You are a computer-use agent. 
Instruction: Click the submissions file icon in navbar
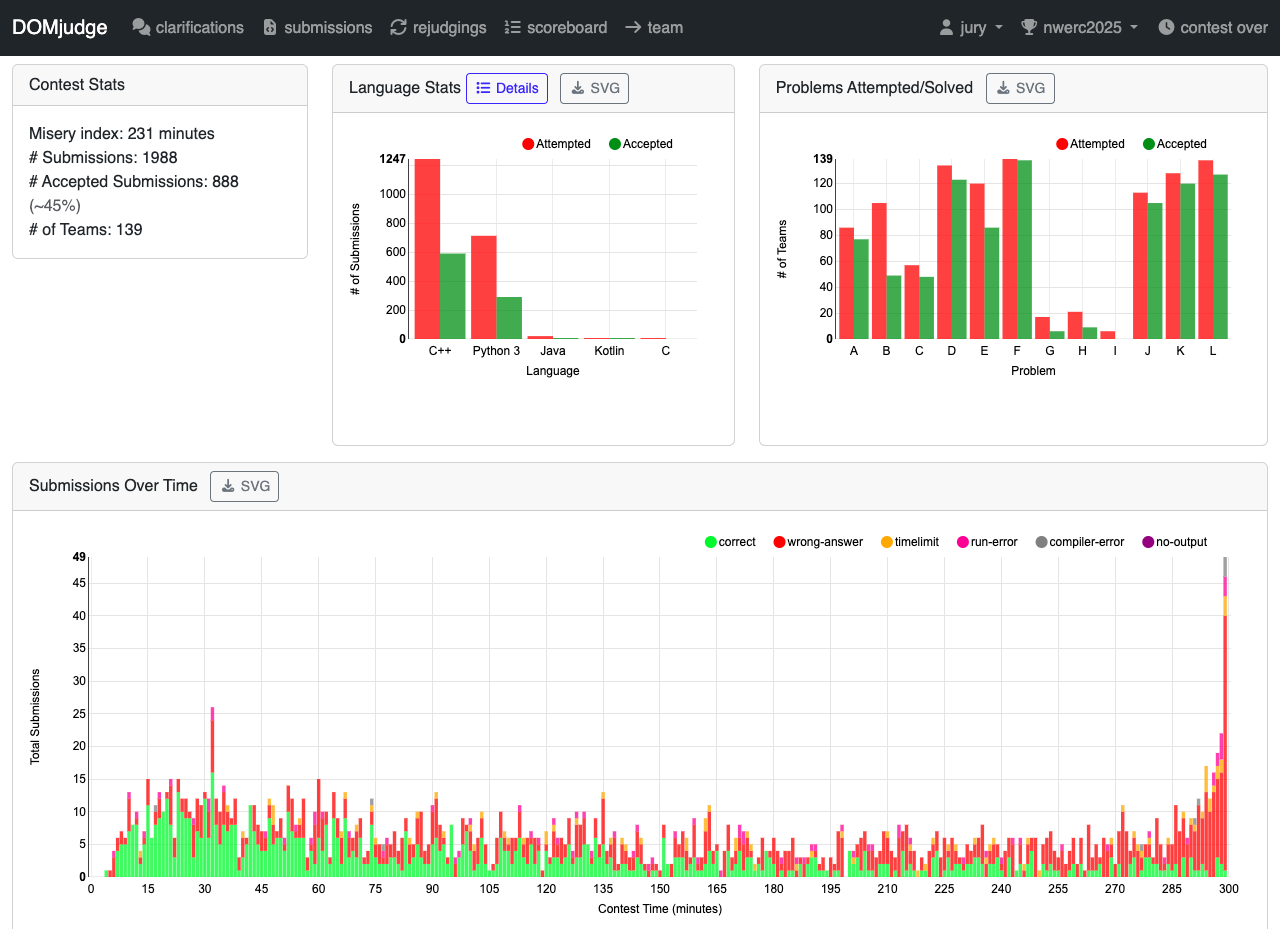click(x=270, y=28)
